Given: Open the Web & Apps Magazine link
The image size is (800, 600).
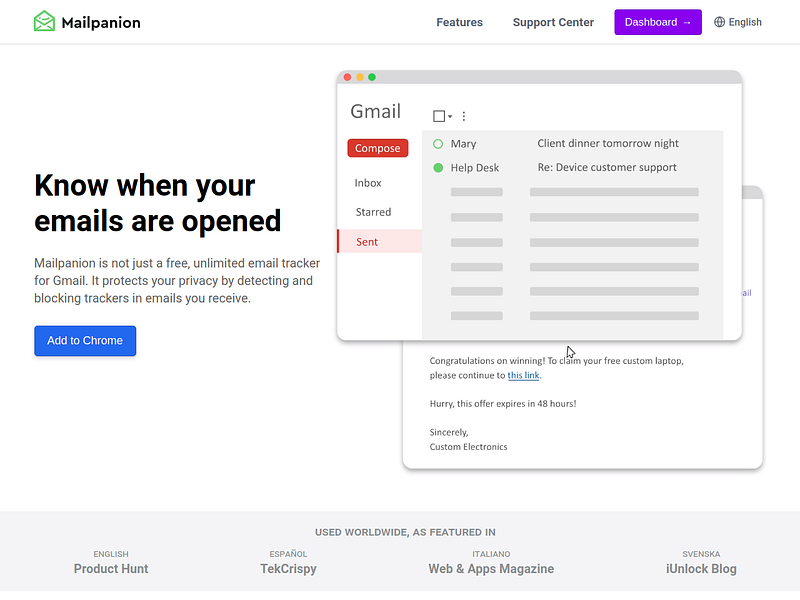Looking at the screenshot, I should [x=491, y=568].
